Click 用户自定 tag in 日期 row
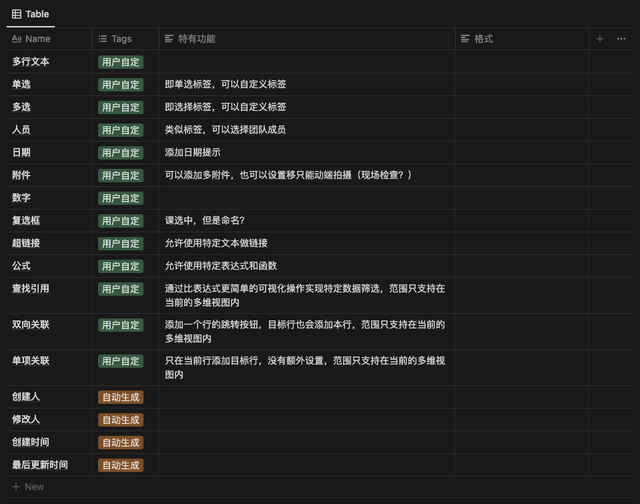Viewport: 640px width, 504px height. [120, 153]
